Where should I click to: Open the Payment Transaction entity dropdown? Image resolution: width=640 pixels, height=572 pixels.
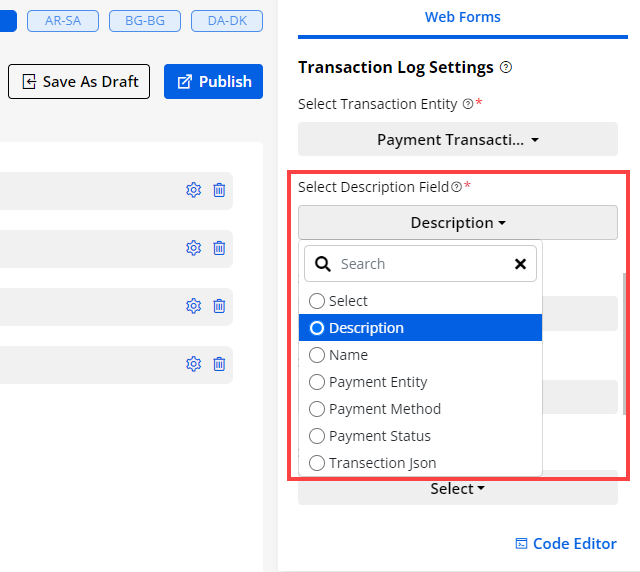[457, 140]
